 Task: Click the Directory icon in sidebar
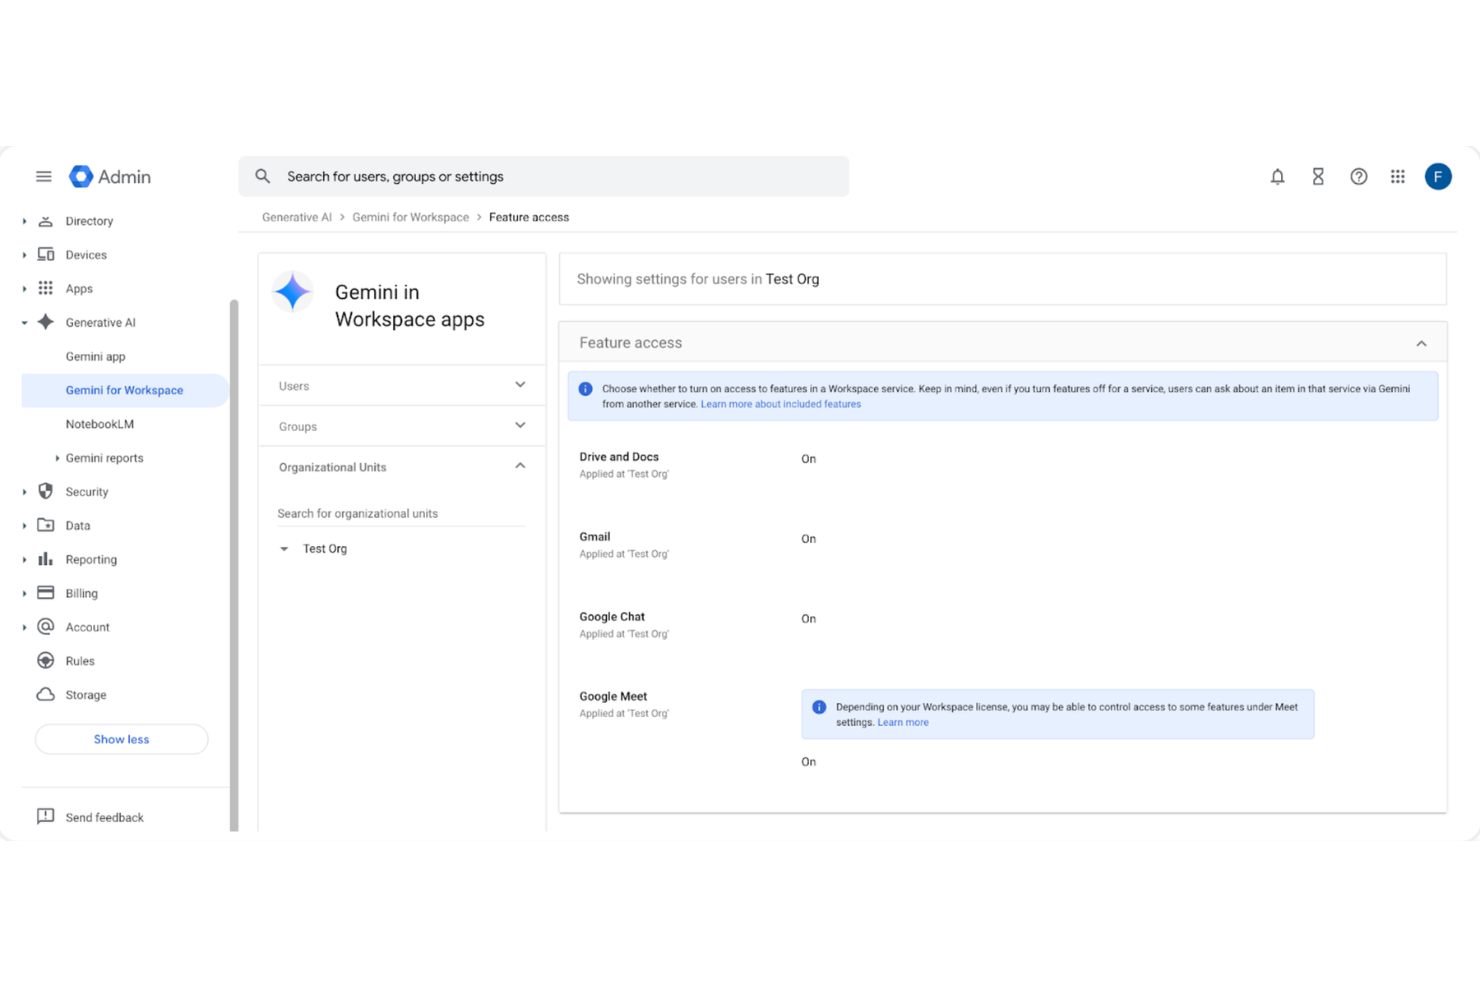click(x=46, y=221)
